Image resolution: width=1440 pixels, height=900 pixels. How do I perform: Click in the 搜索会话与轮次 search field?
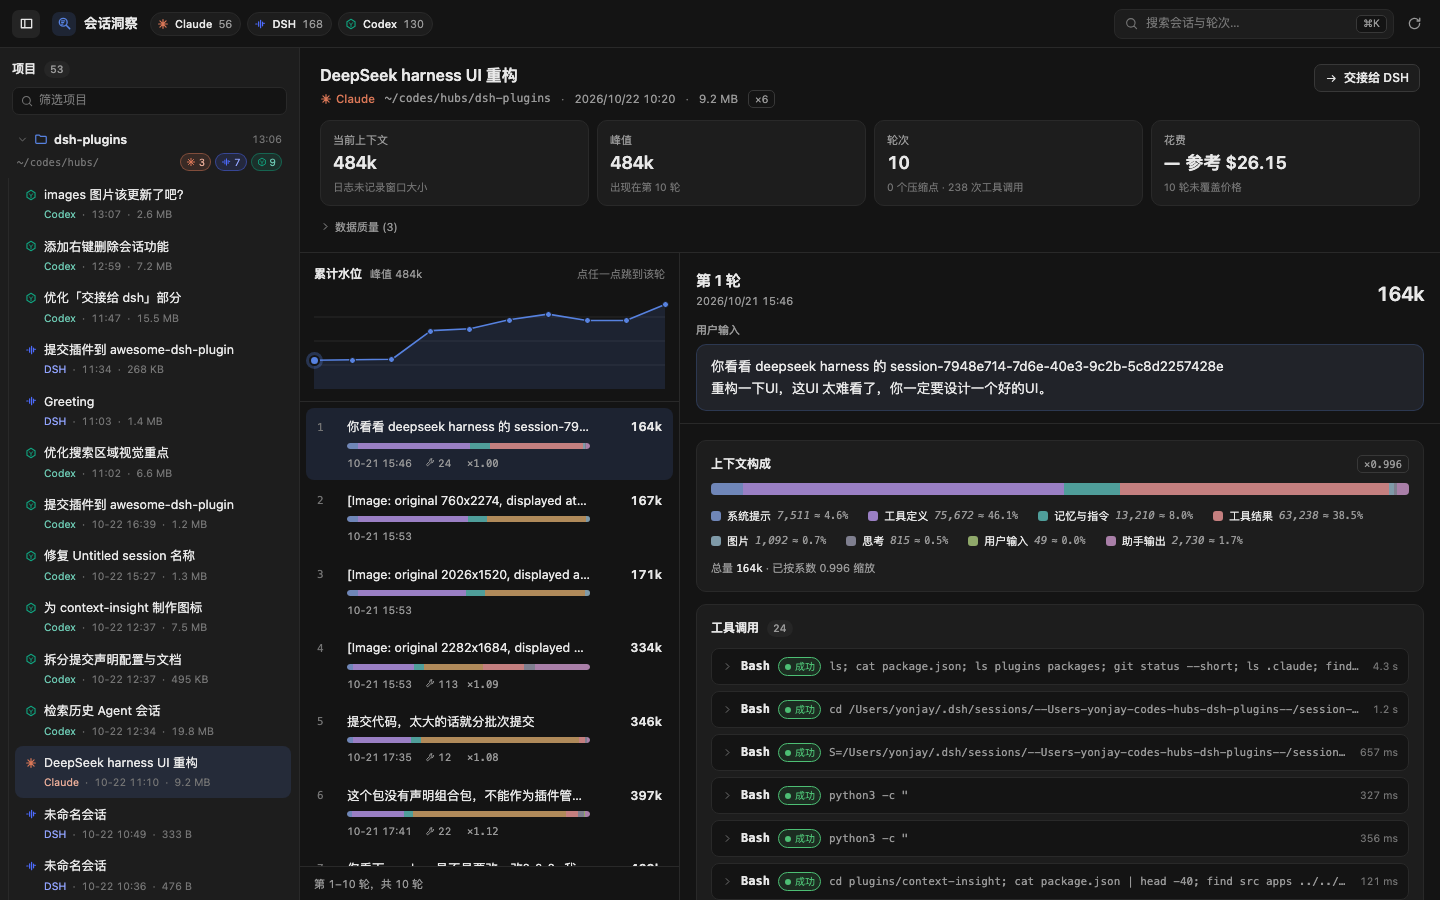click(1254, 23)
